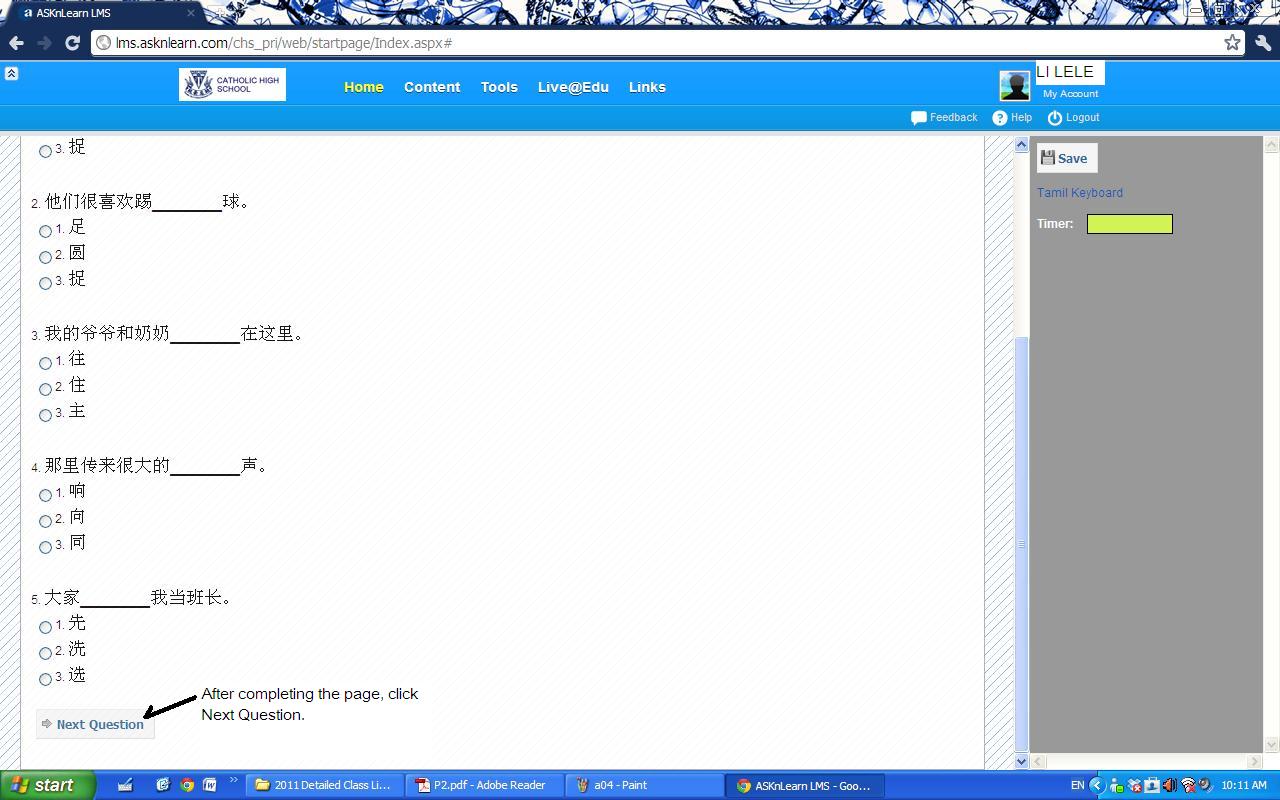Open the Tamil Keyboard link
The width and height of the screenshot is (1280, 800).
(x=1080, y=193)
